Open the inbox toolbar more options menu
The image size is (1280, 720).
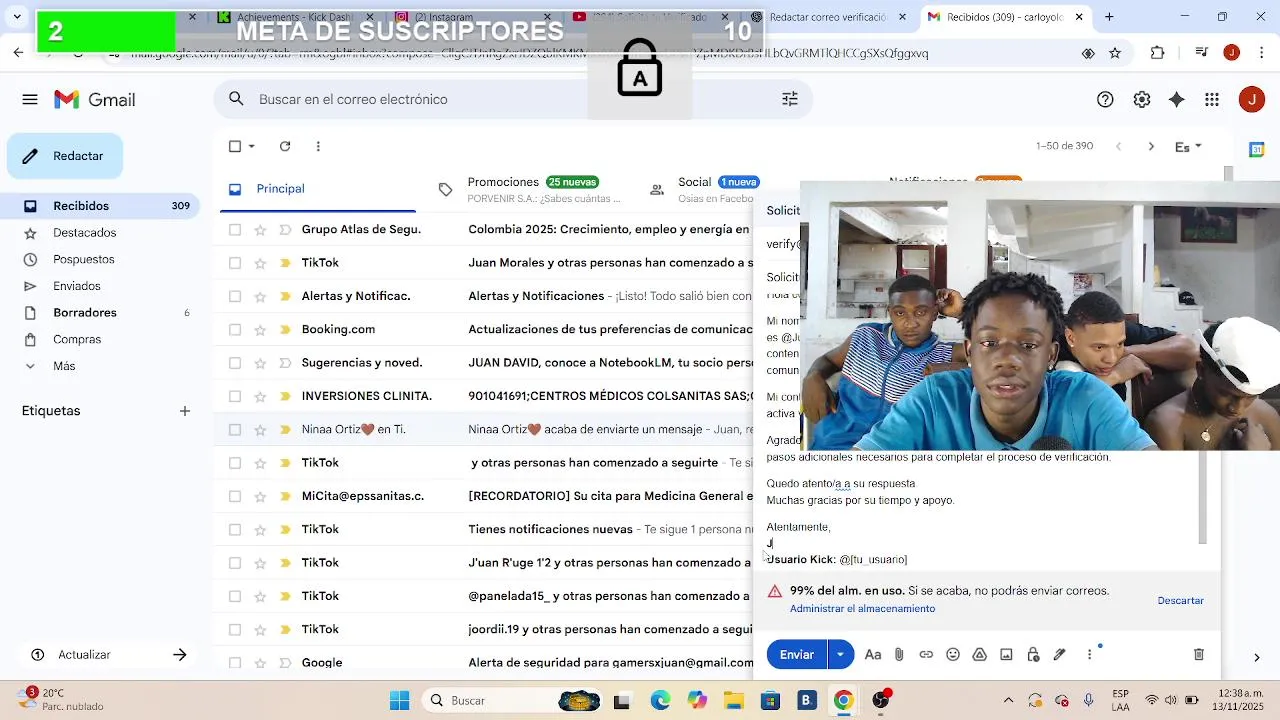[318, 146]
